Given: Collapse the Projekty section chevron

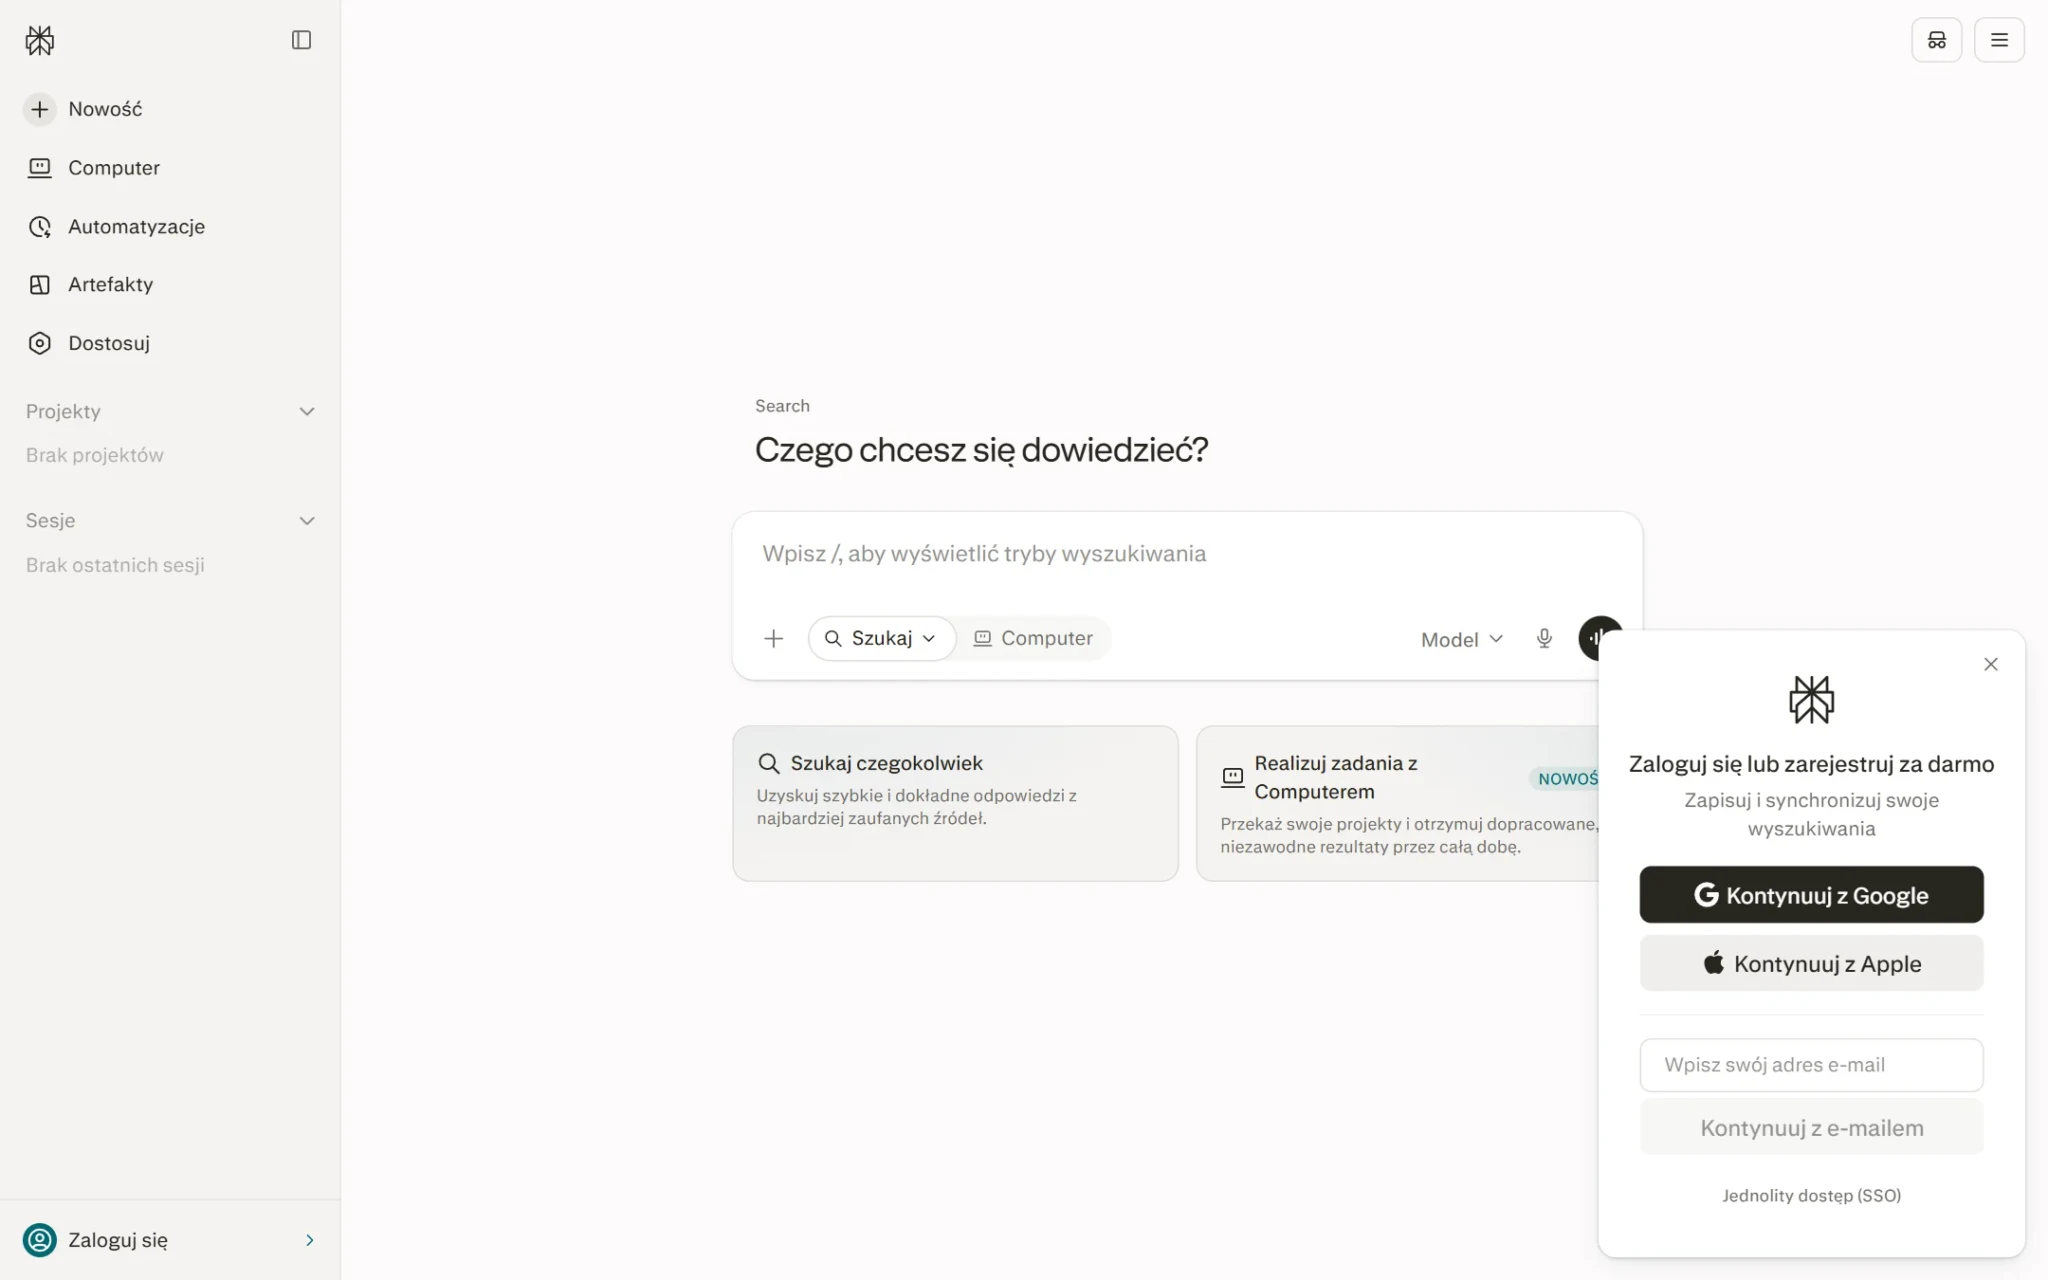Looking at the screenshot, I should pos(307,411).
